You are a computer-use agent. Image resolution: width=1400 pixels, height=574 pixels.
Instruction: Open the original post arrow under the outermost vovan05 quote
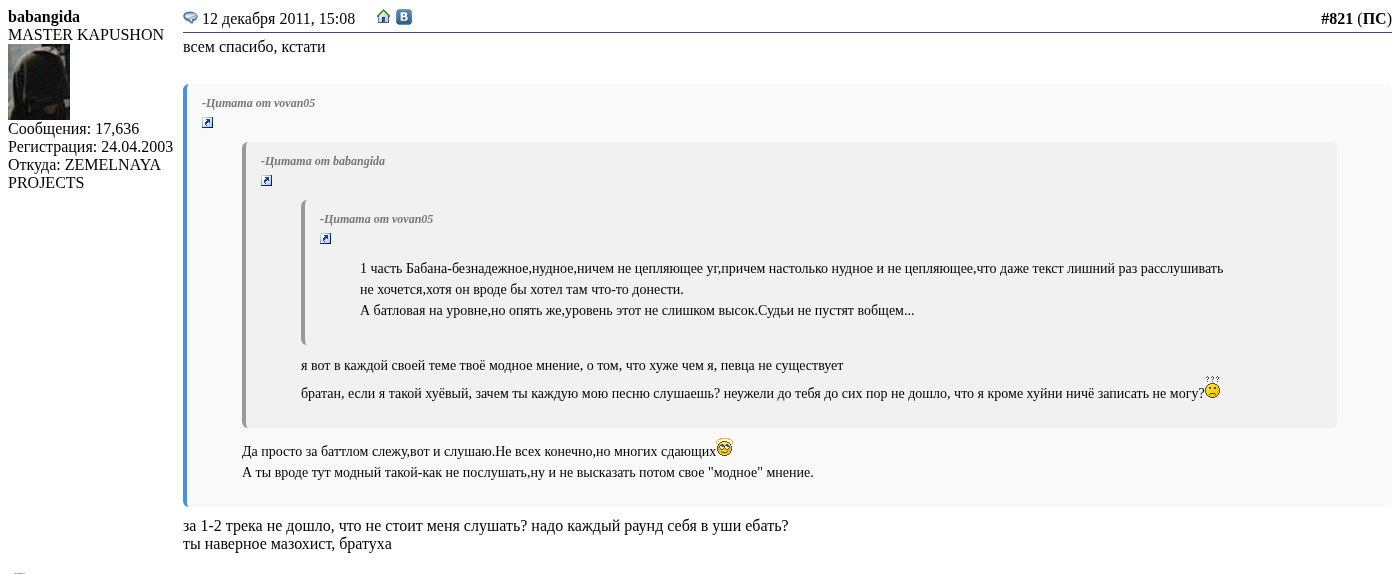click(208, 123)
